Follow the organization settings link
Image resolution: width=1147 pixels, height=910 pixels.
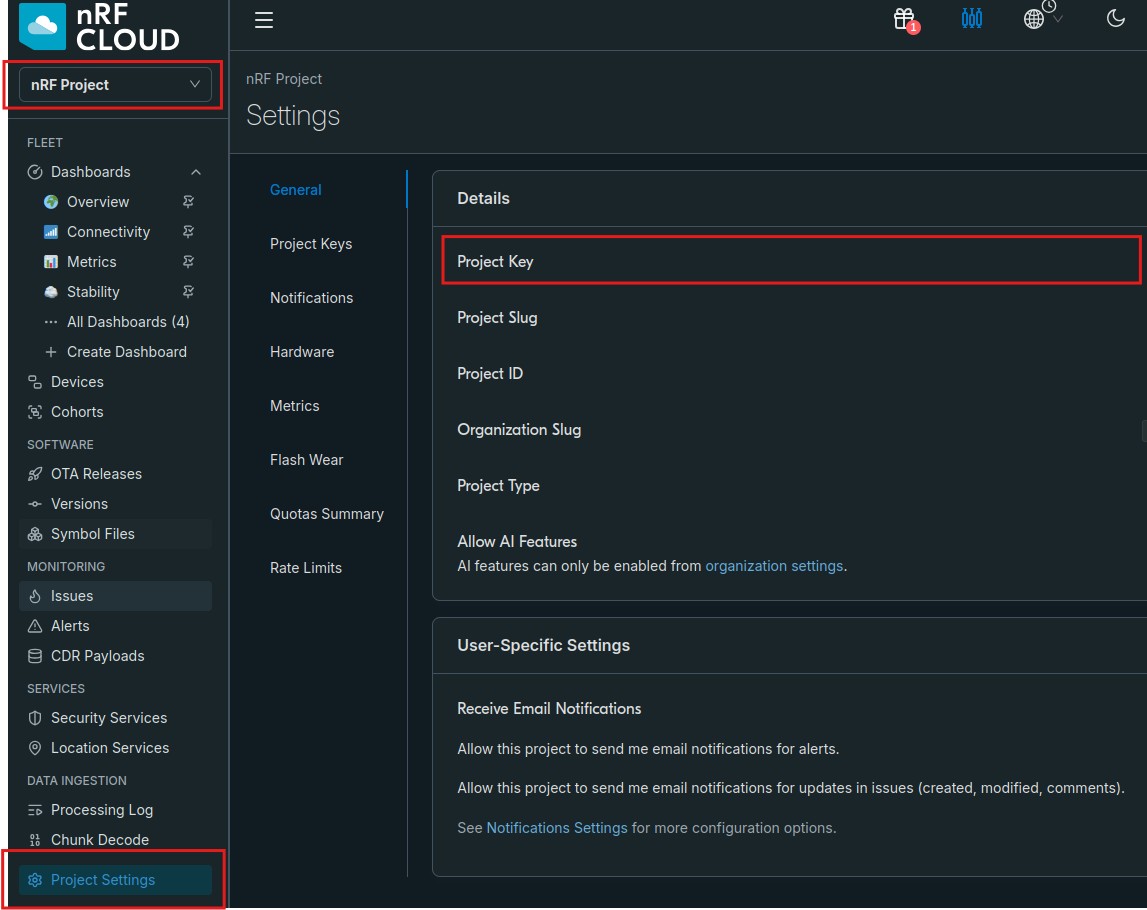pos(774,566)
